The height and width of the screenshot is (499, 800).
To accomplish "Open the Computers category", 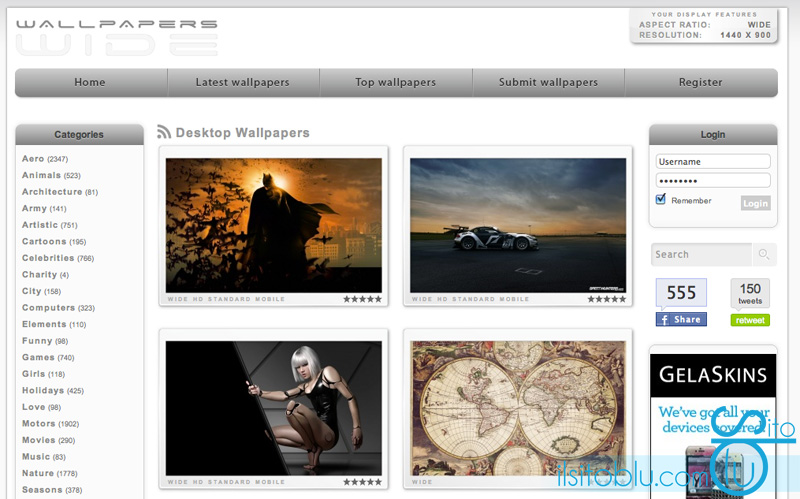I will coord(58,308).
